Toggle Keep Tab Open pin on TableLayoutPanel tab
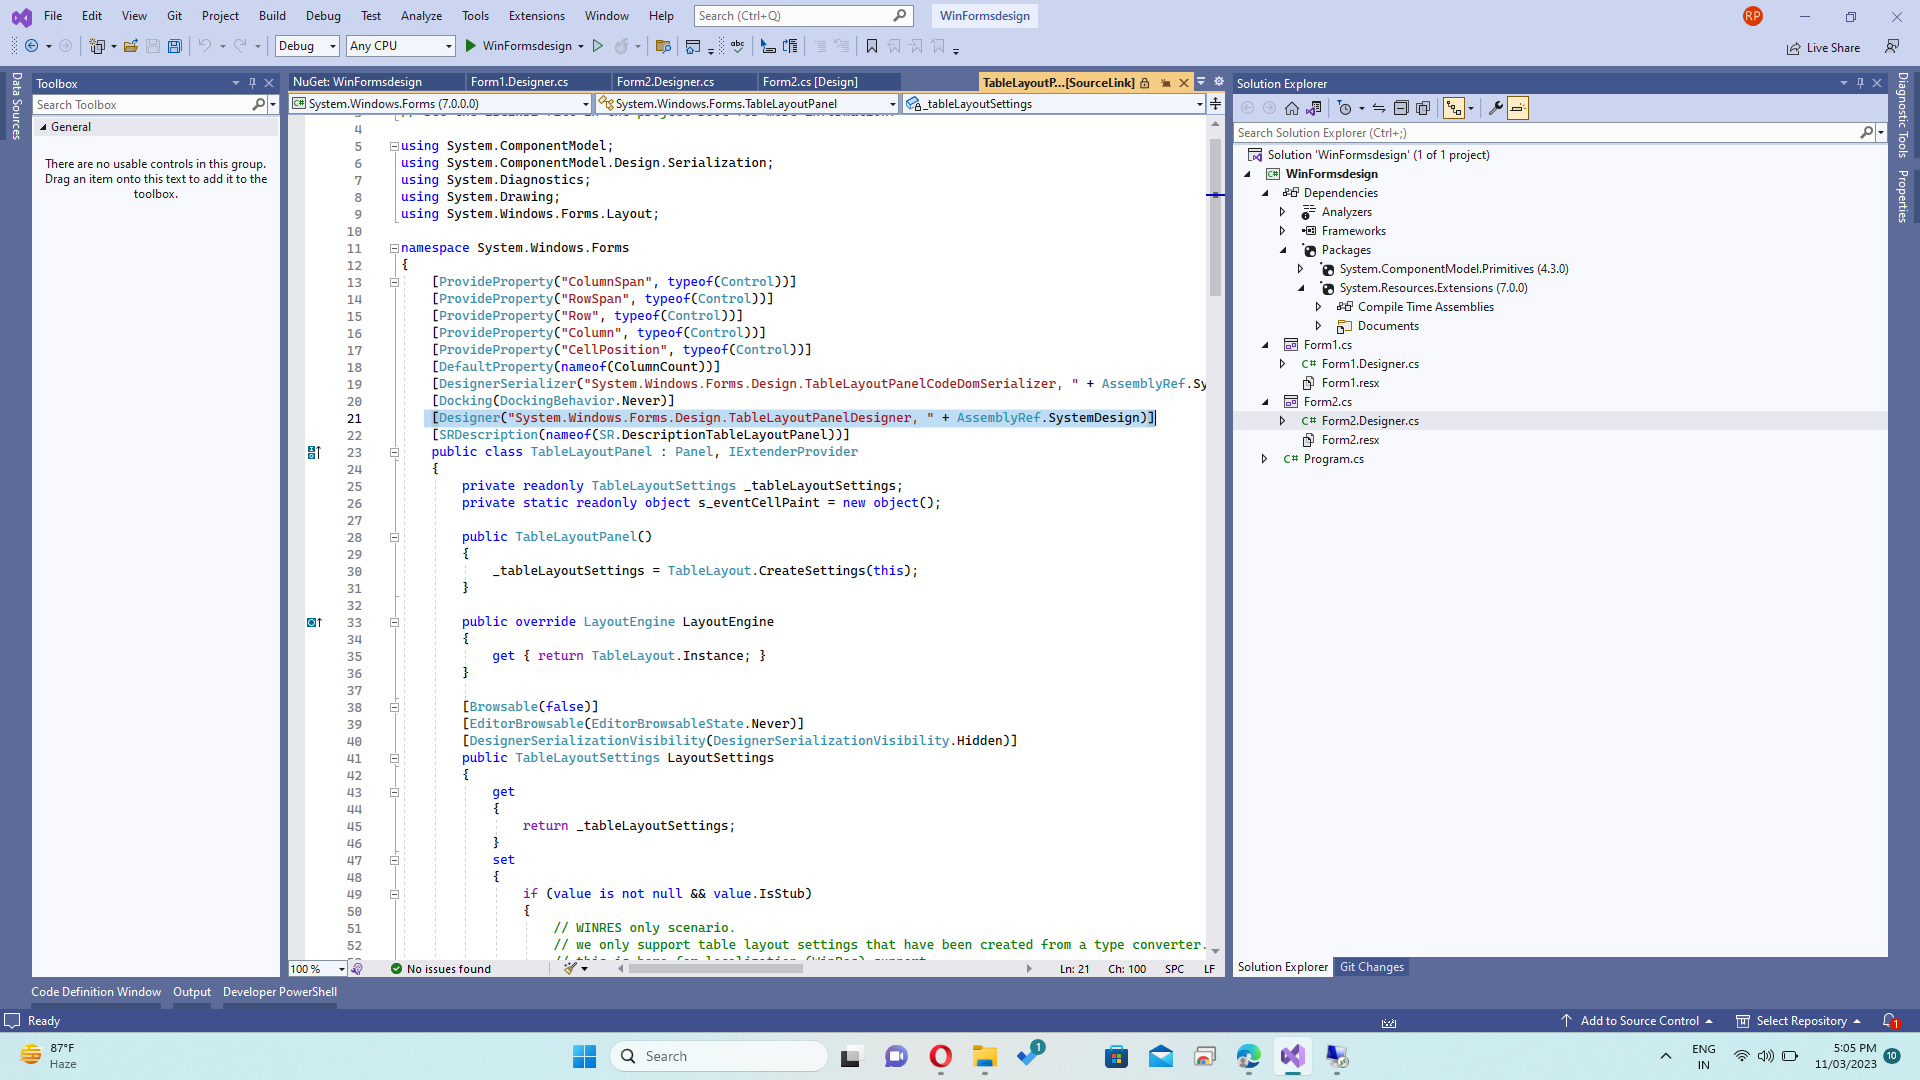The height and width of the screenshot is (1080, 1920). pyautogui.click(x=1165, y=83)
